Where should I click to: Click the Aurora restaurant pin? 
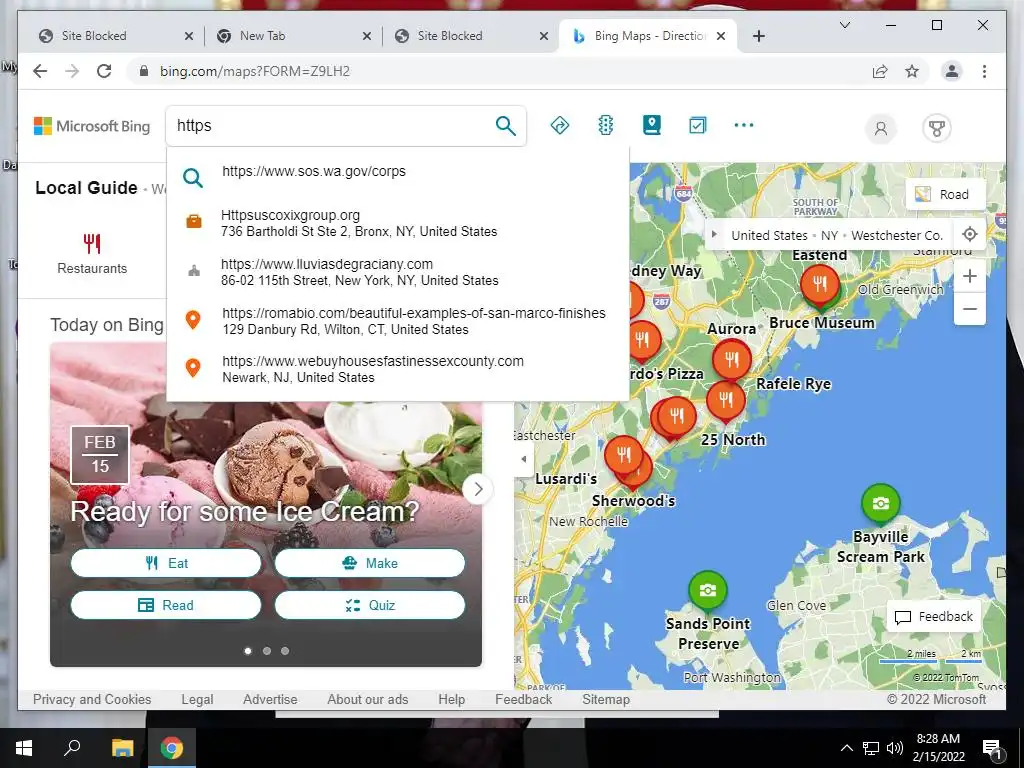tap(731, 360)
